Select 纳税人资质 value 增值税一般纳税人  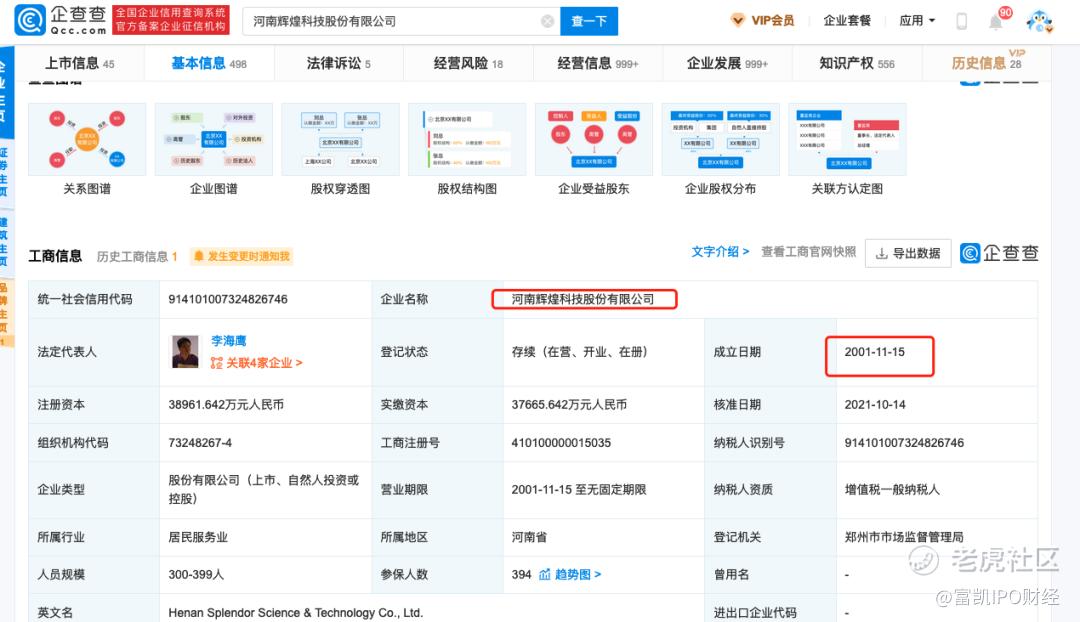tap(892, 490)
